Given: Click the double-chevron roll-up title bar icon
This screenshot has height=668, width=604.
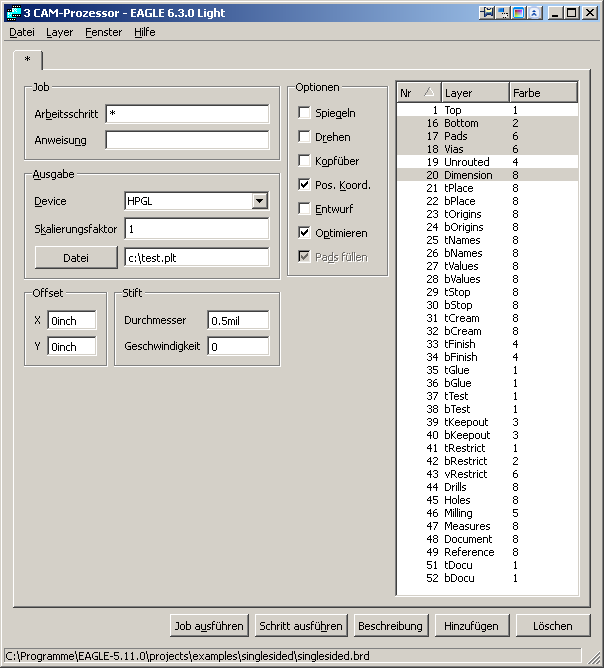Looking at the screenshot, I should pyautogui.click(x=534, y=13).
